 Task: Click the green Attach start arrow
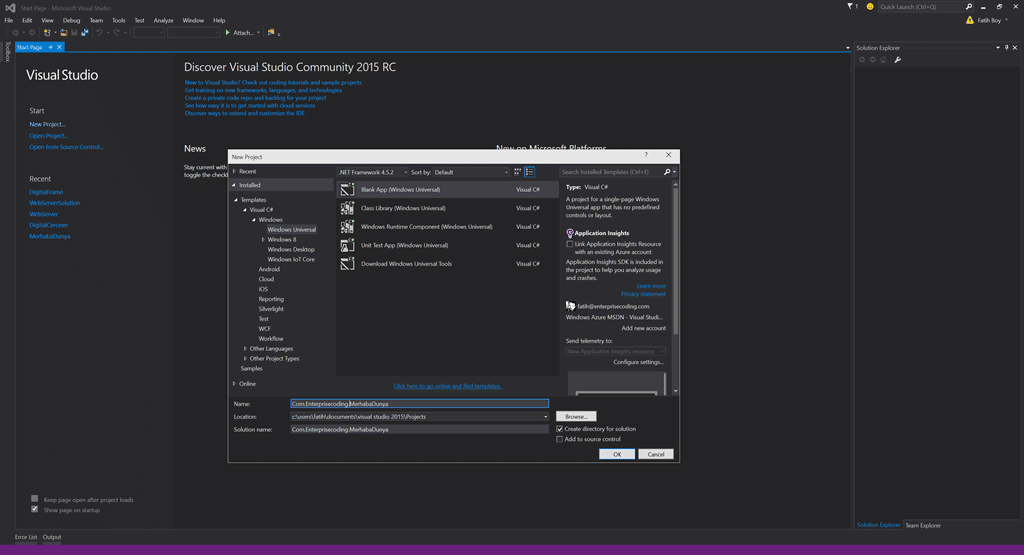tap(227, 33)
